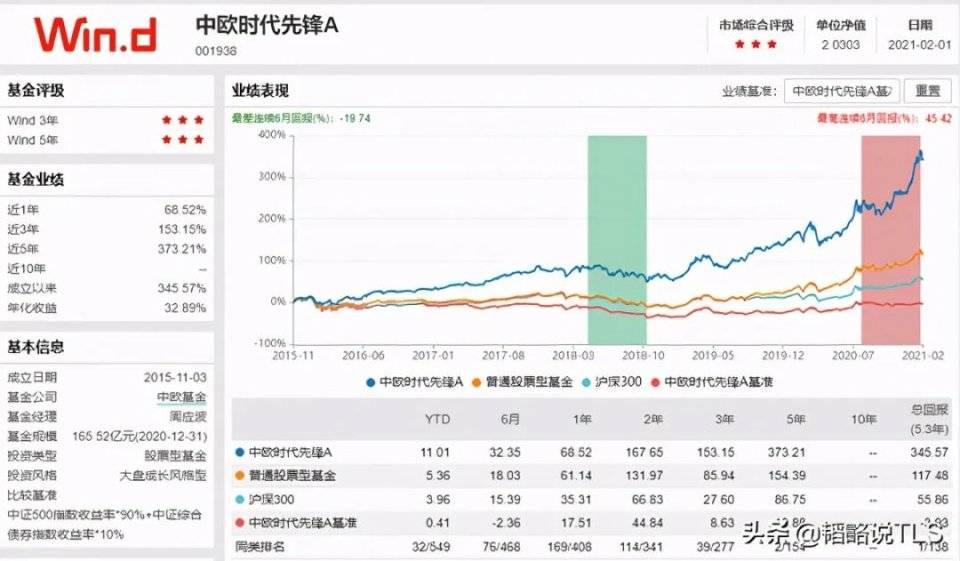Viewport: 960px width, 561px height.
Task: Open the 业绩基准 benchmark dropdown
Action: coord(842,91)
